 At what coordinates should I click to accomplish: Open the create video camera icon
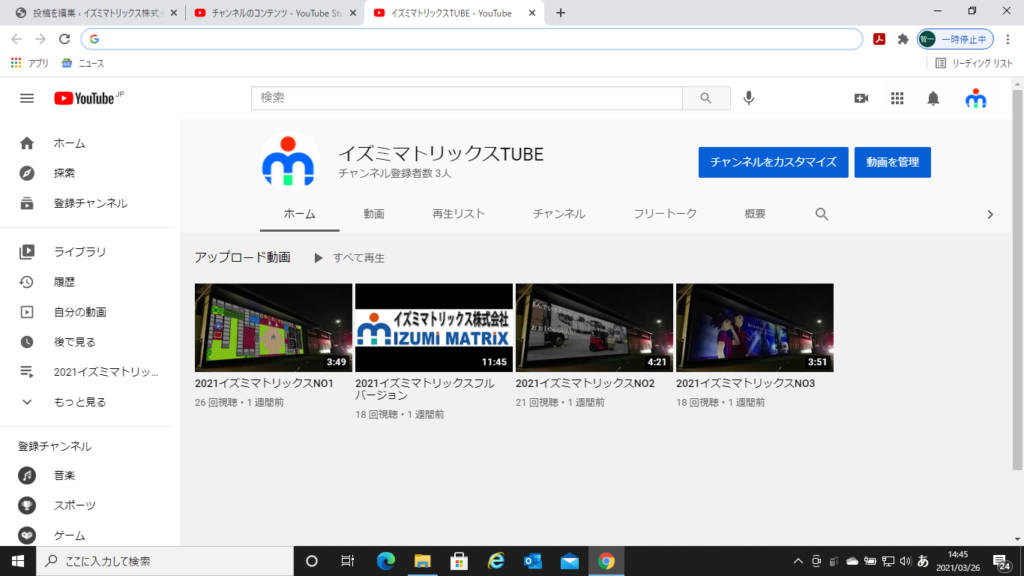coord(861,99)
